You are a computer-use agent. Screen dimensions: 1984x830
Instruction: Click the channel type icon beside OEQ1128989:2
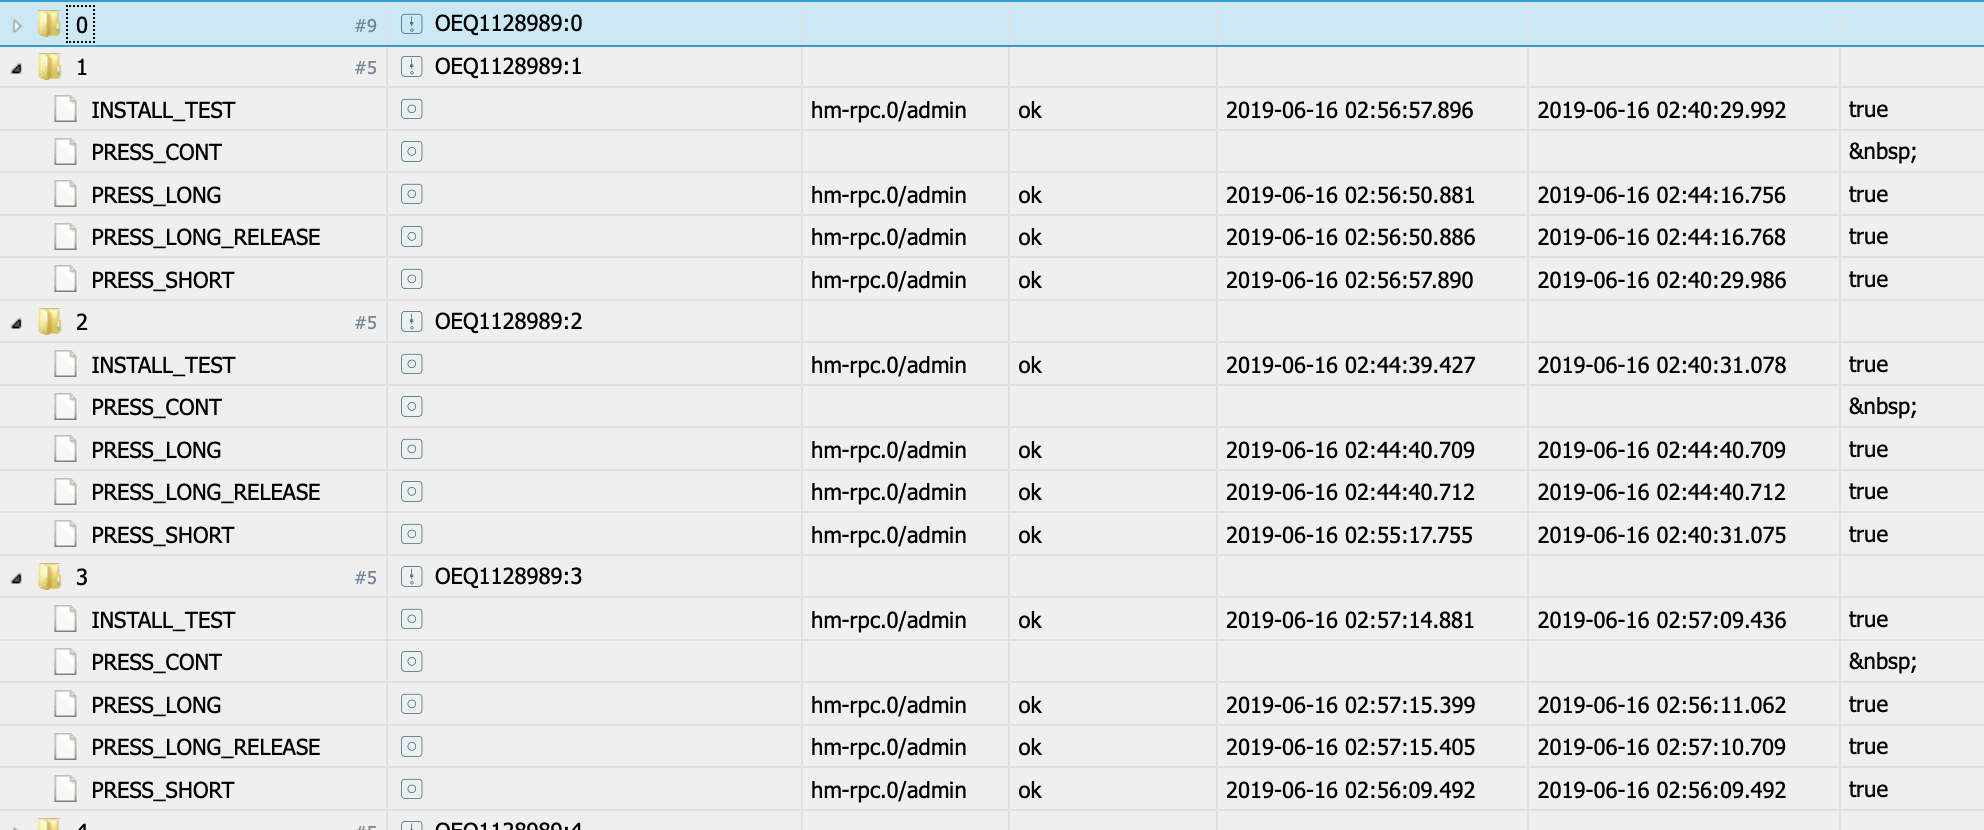click(411, 321)
